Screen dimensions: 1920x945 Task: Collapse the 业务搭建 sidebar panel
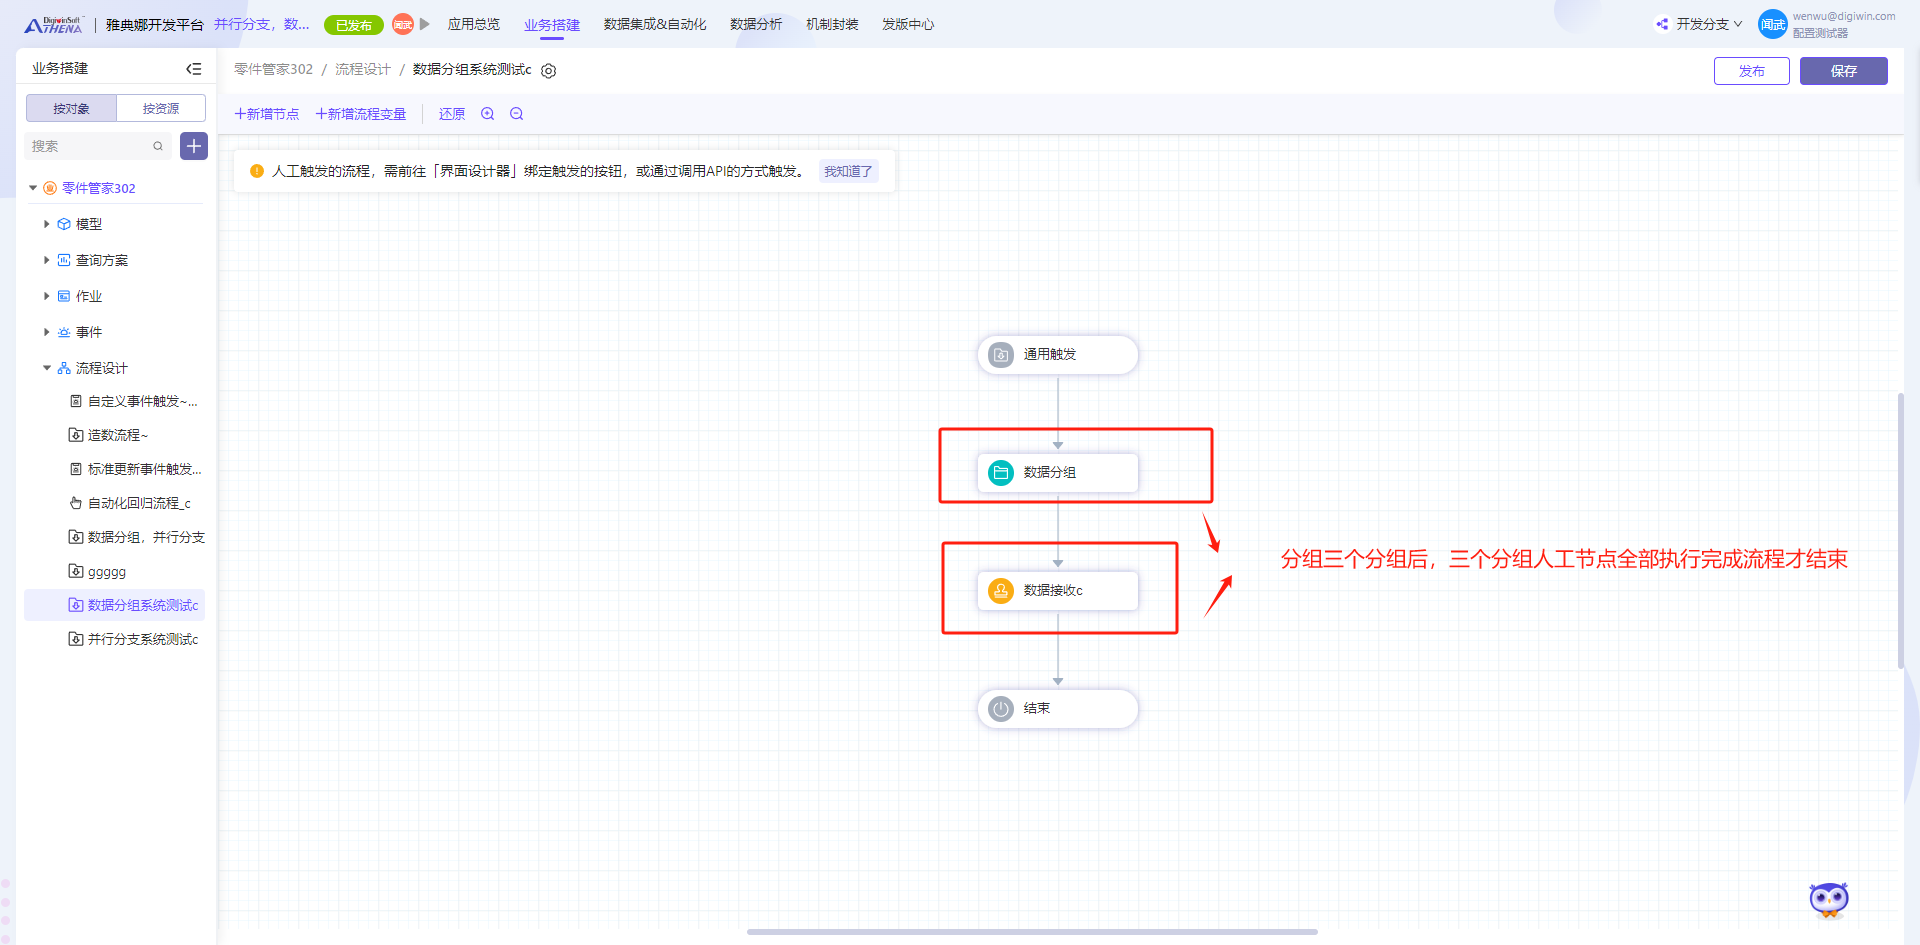click(194, 69)
